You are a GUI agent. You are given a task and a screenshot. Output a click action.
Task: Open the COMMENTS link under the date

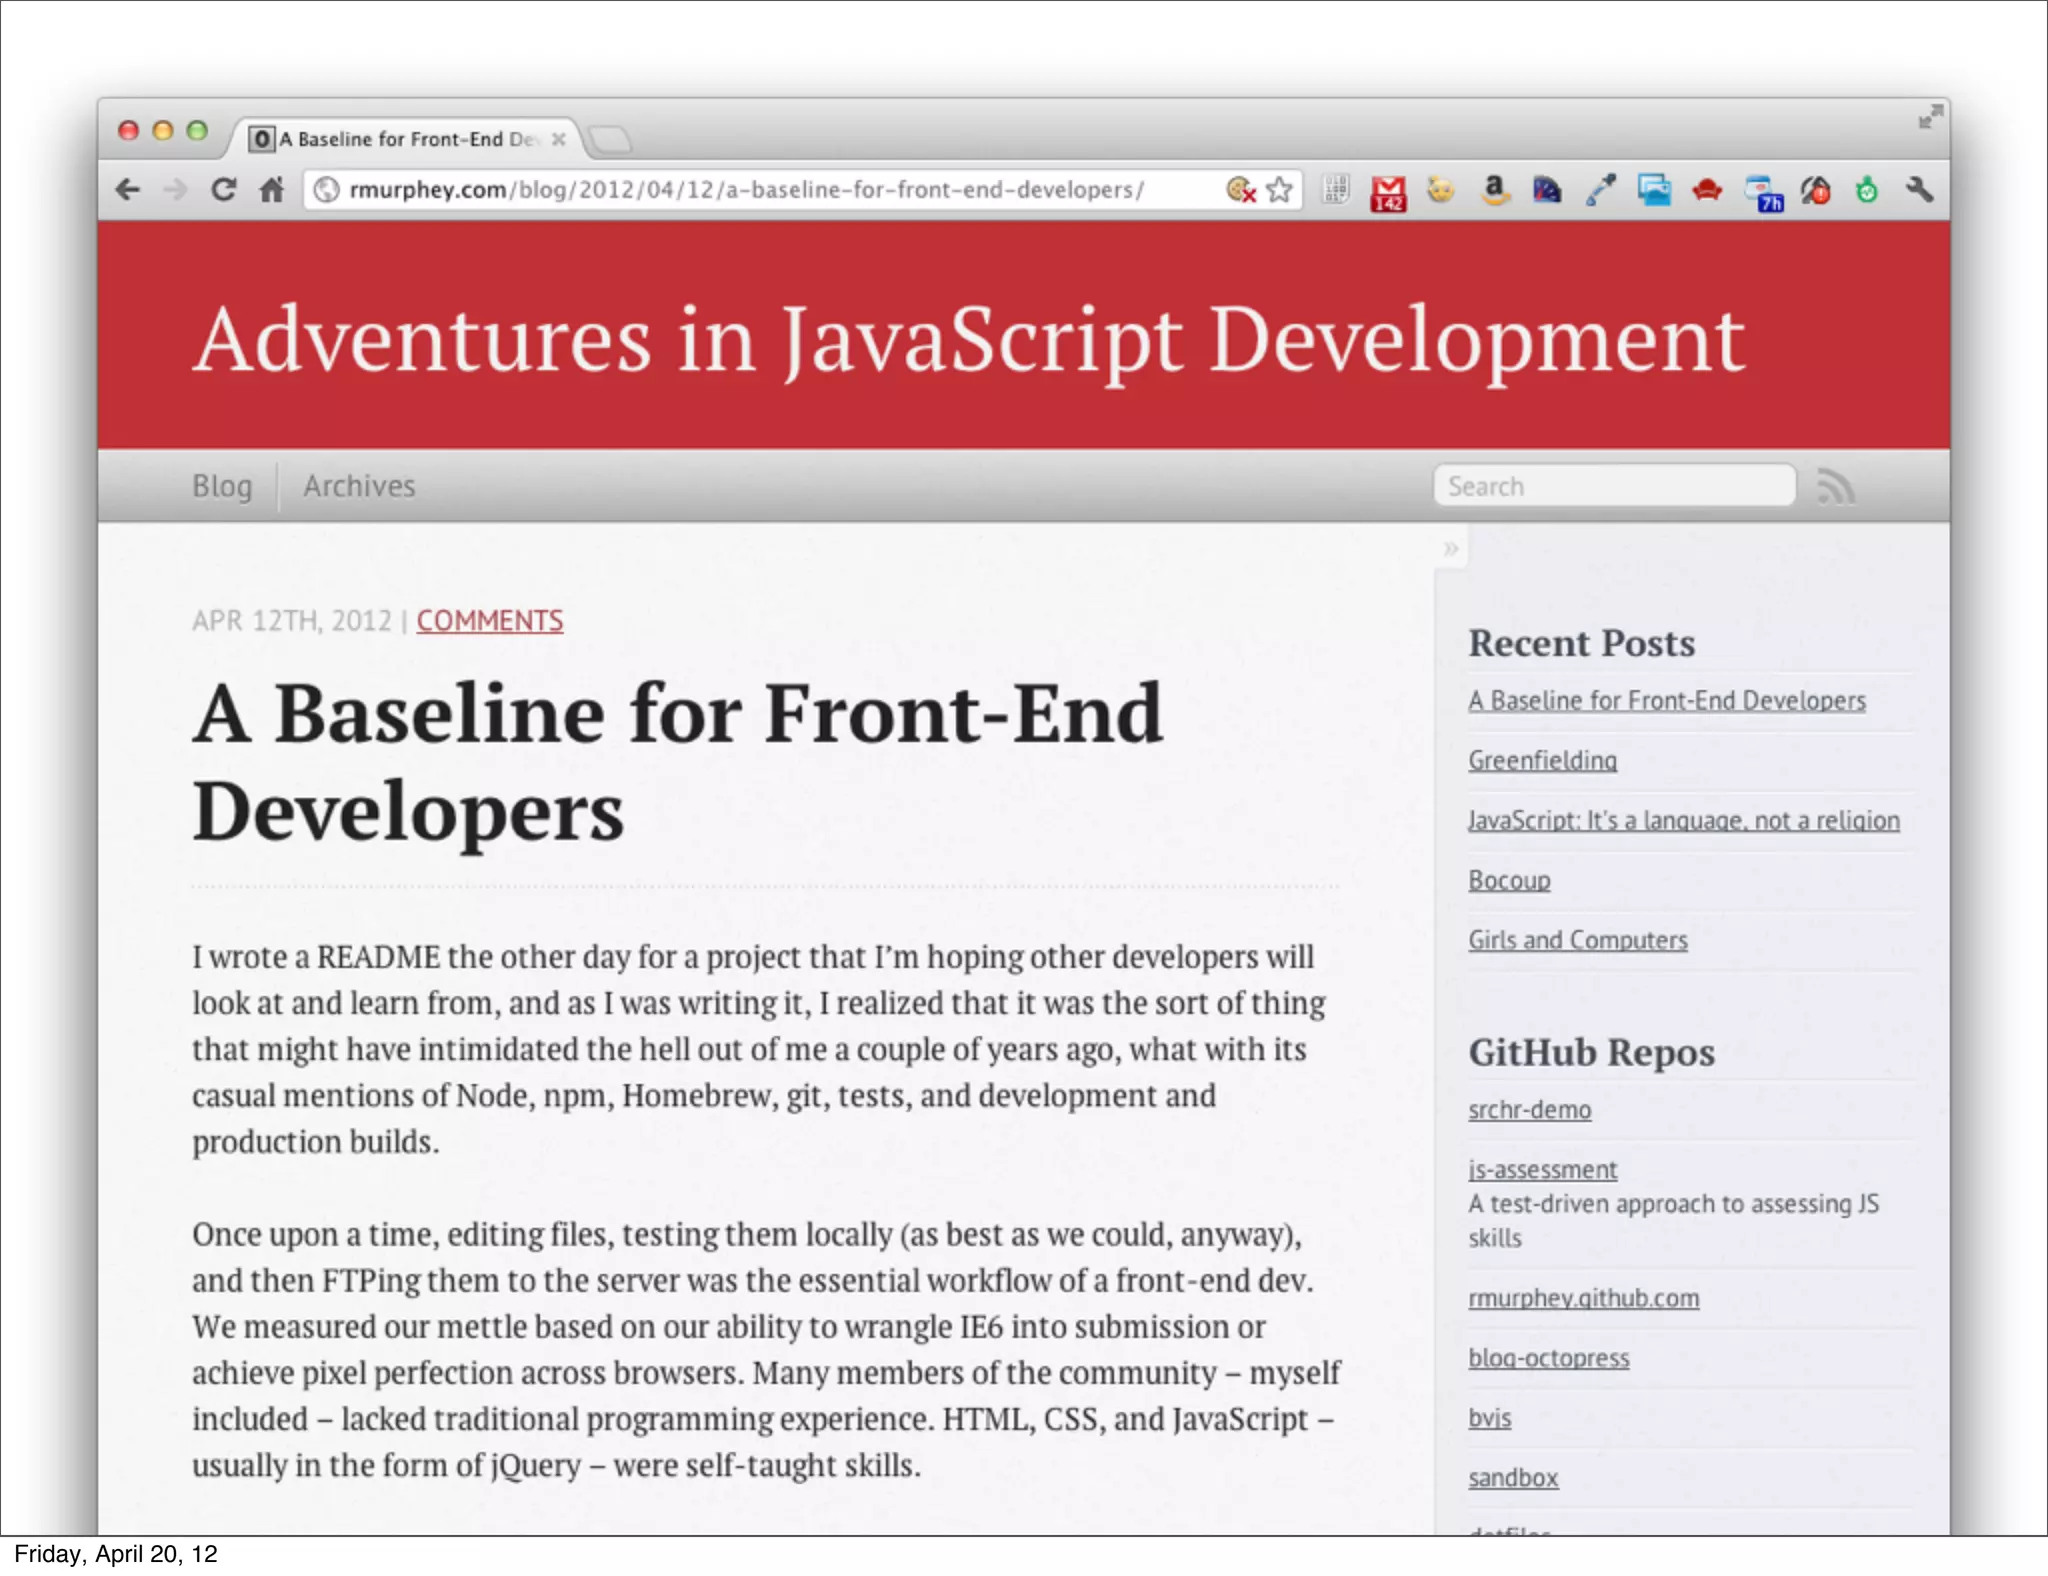[x=490, y=621]
